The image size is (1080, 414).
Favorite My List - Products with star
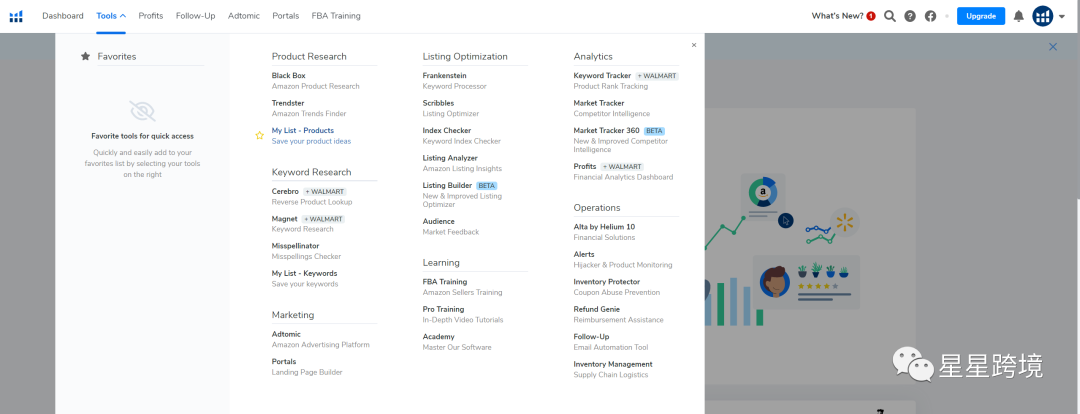[x=260, y=136]
